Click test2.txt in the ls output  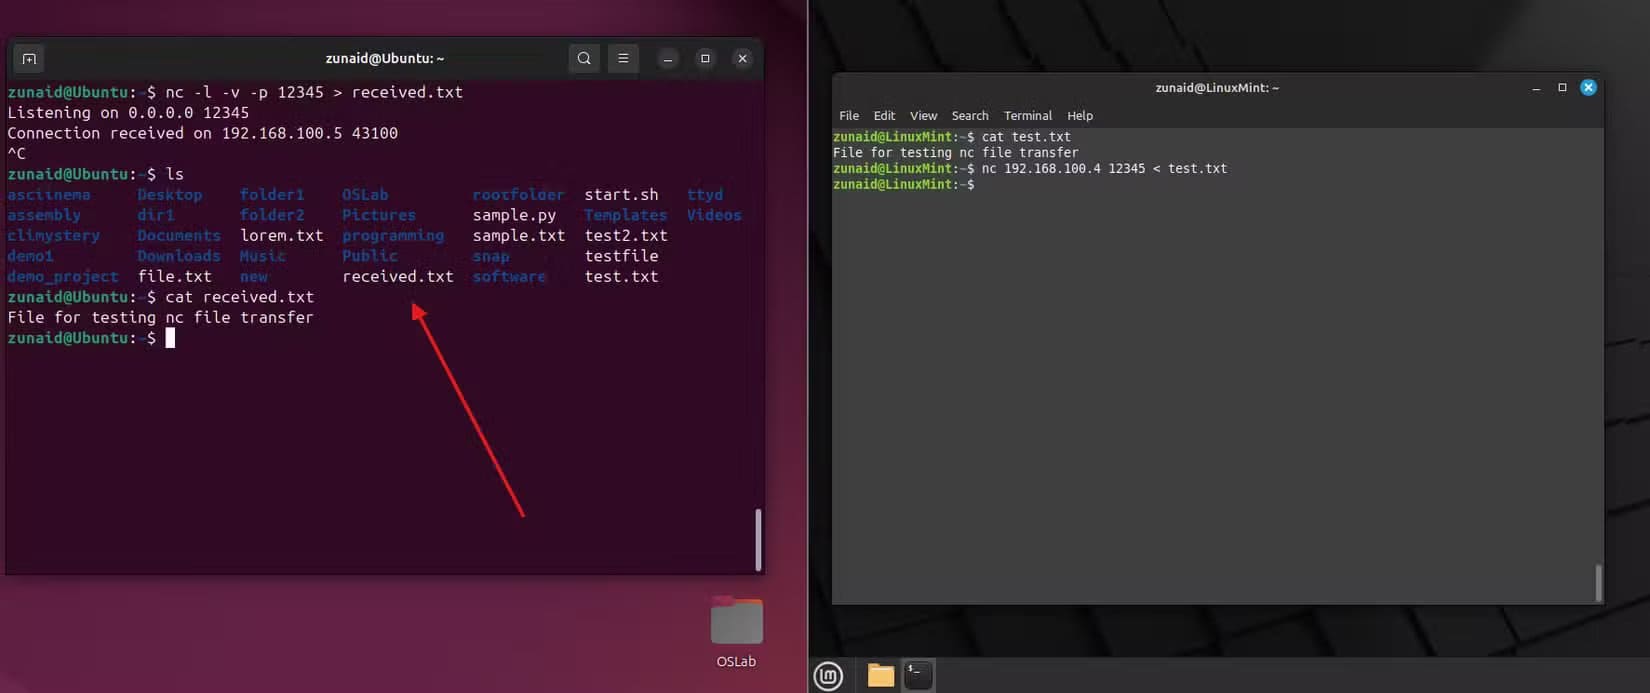coord(626,236)
